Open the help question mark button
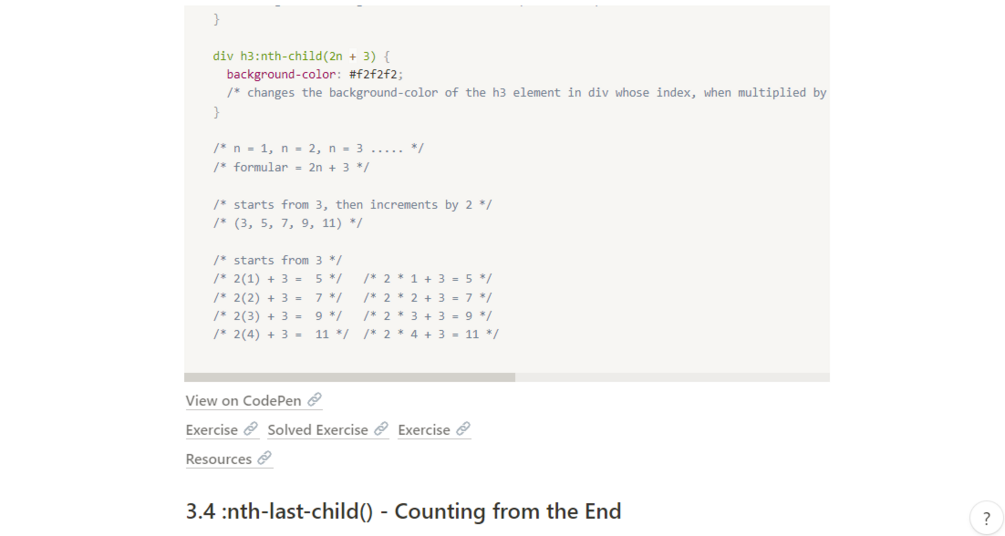This screenshot has width=1005, height=536. pyautogui.click(x=986, y=518)
